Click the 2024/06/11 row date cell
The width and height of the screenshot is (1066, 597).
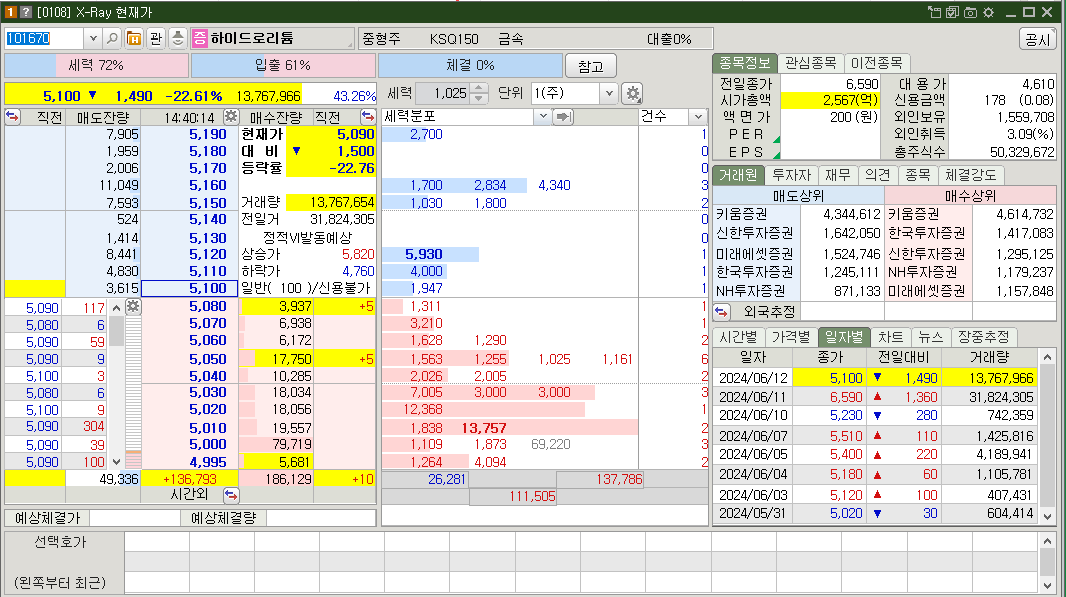[x=753, y=396]
